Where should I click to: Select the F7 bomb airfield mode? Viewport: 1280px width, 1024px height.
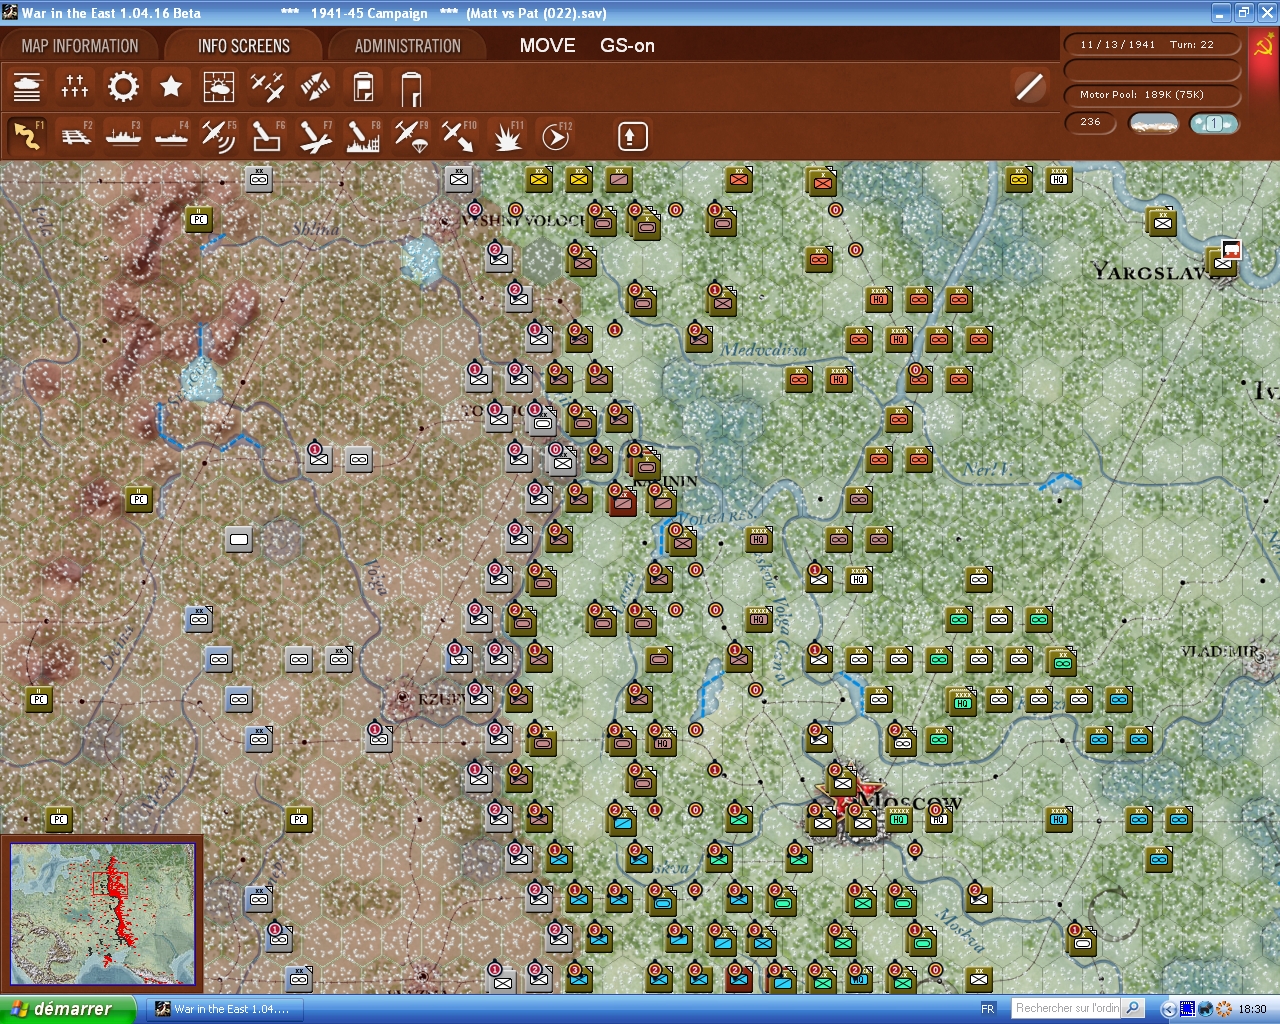click(315, 136)
